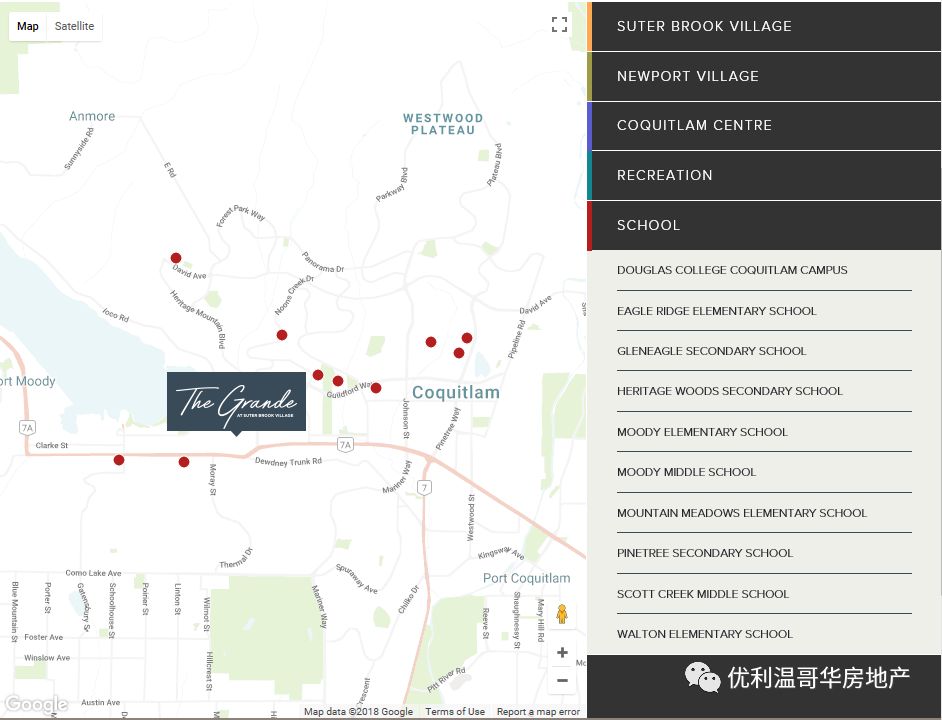This screenshot has height=720, width=942.
Task: Open the Terms of Use link
Action: (x=455, y=712)
